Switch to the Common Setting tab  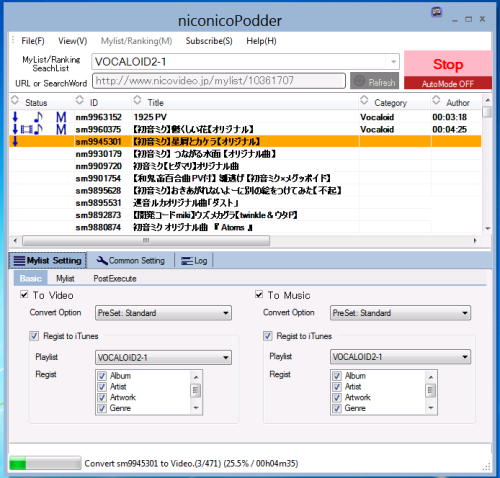click(x=131, y=260)
